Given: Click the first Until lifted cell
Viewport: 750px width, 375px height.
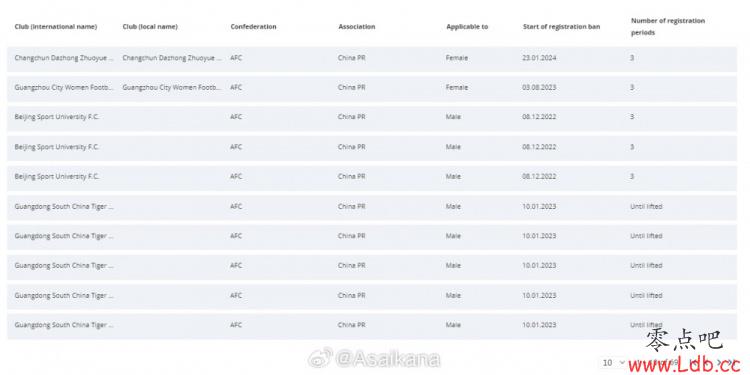Looking at the screenshot, I should (646, 207).
